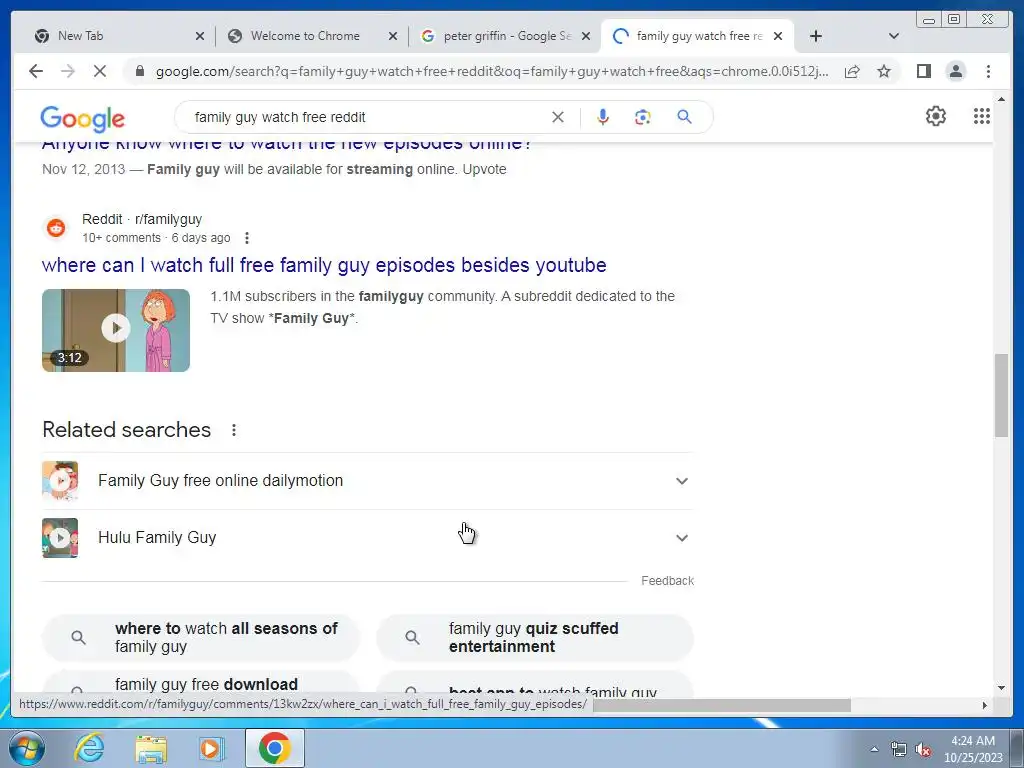The height and width of the screenshot is (768, 1024).
Task: Close peter griffin search tab
Action: tap(586, 36)
